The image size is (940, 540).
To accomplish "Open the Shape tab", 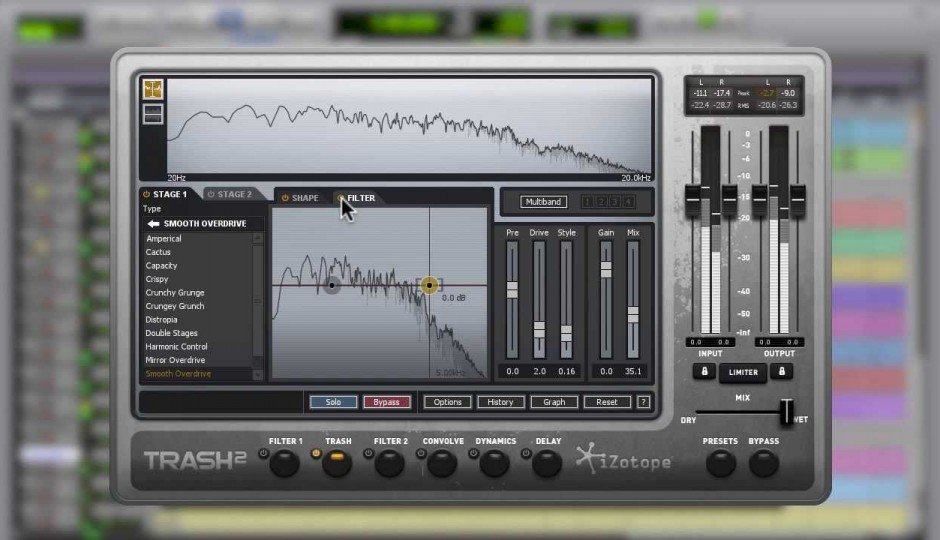I will point(305,198).
